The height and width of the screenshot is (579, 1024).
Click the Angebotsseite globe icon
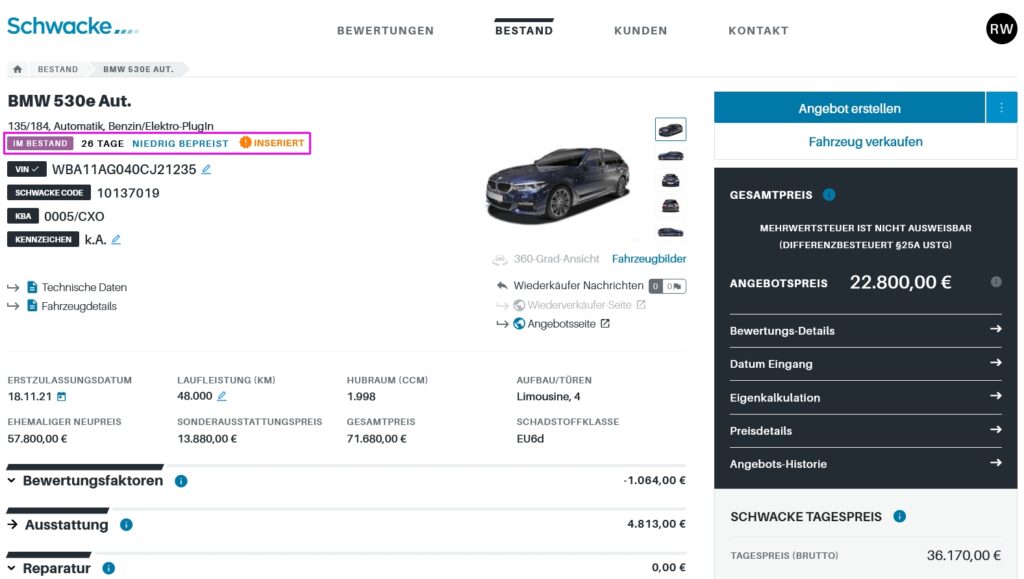click(519, 323)
